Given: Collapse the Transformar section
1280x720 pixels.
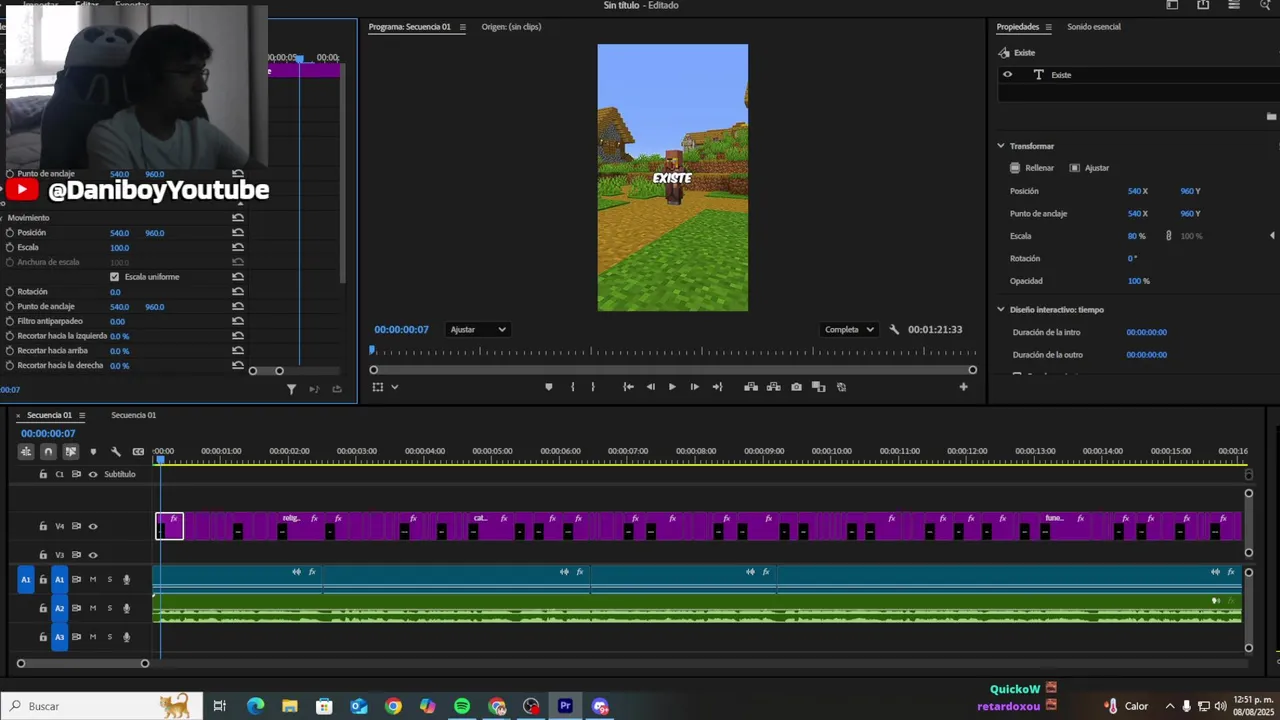Looking at the screenshot, I should [x=1001, y=146].
